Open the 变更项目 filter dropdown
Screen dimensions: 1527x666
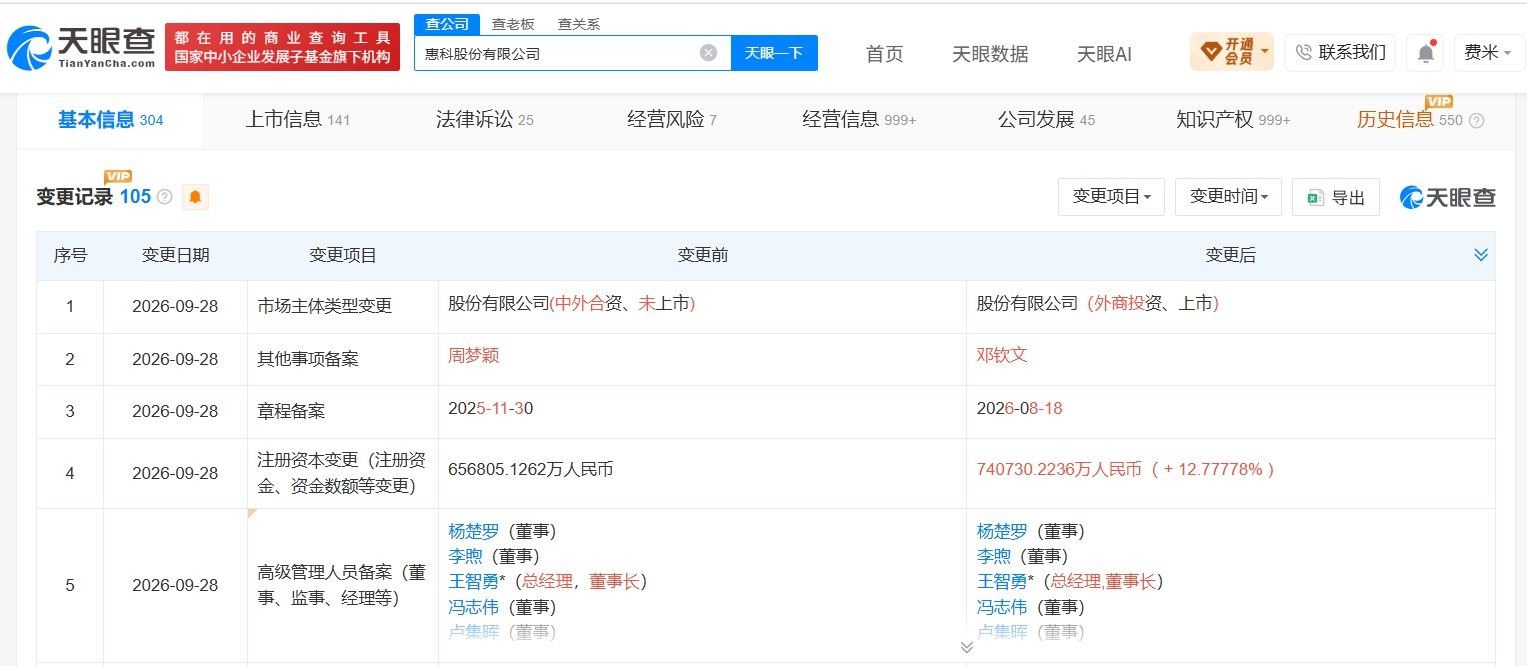click(1111, 197)
